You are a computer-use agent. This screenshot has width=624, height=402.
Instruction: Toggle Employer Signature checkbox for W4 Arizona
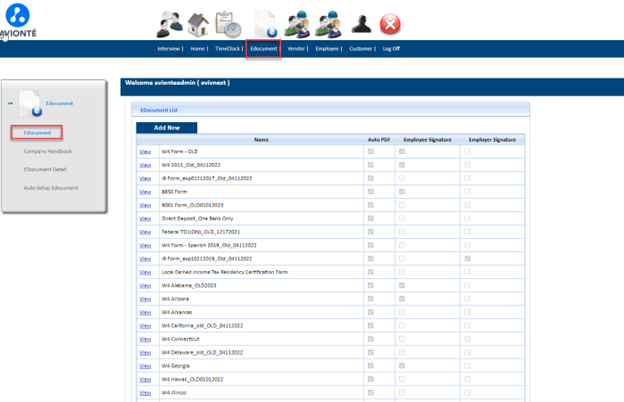(x=467, y=299)
